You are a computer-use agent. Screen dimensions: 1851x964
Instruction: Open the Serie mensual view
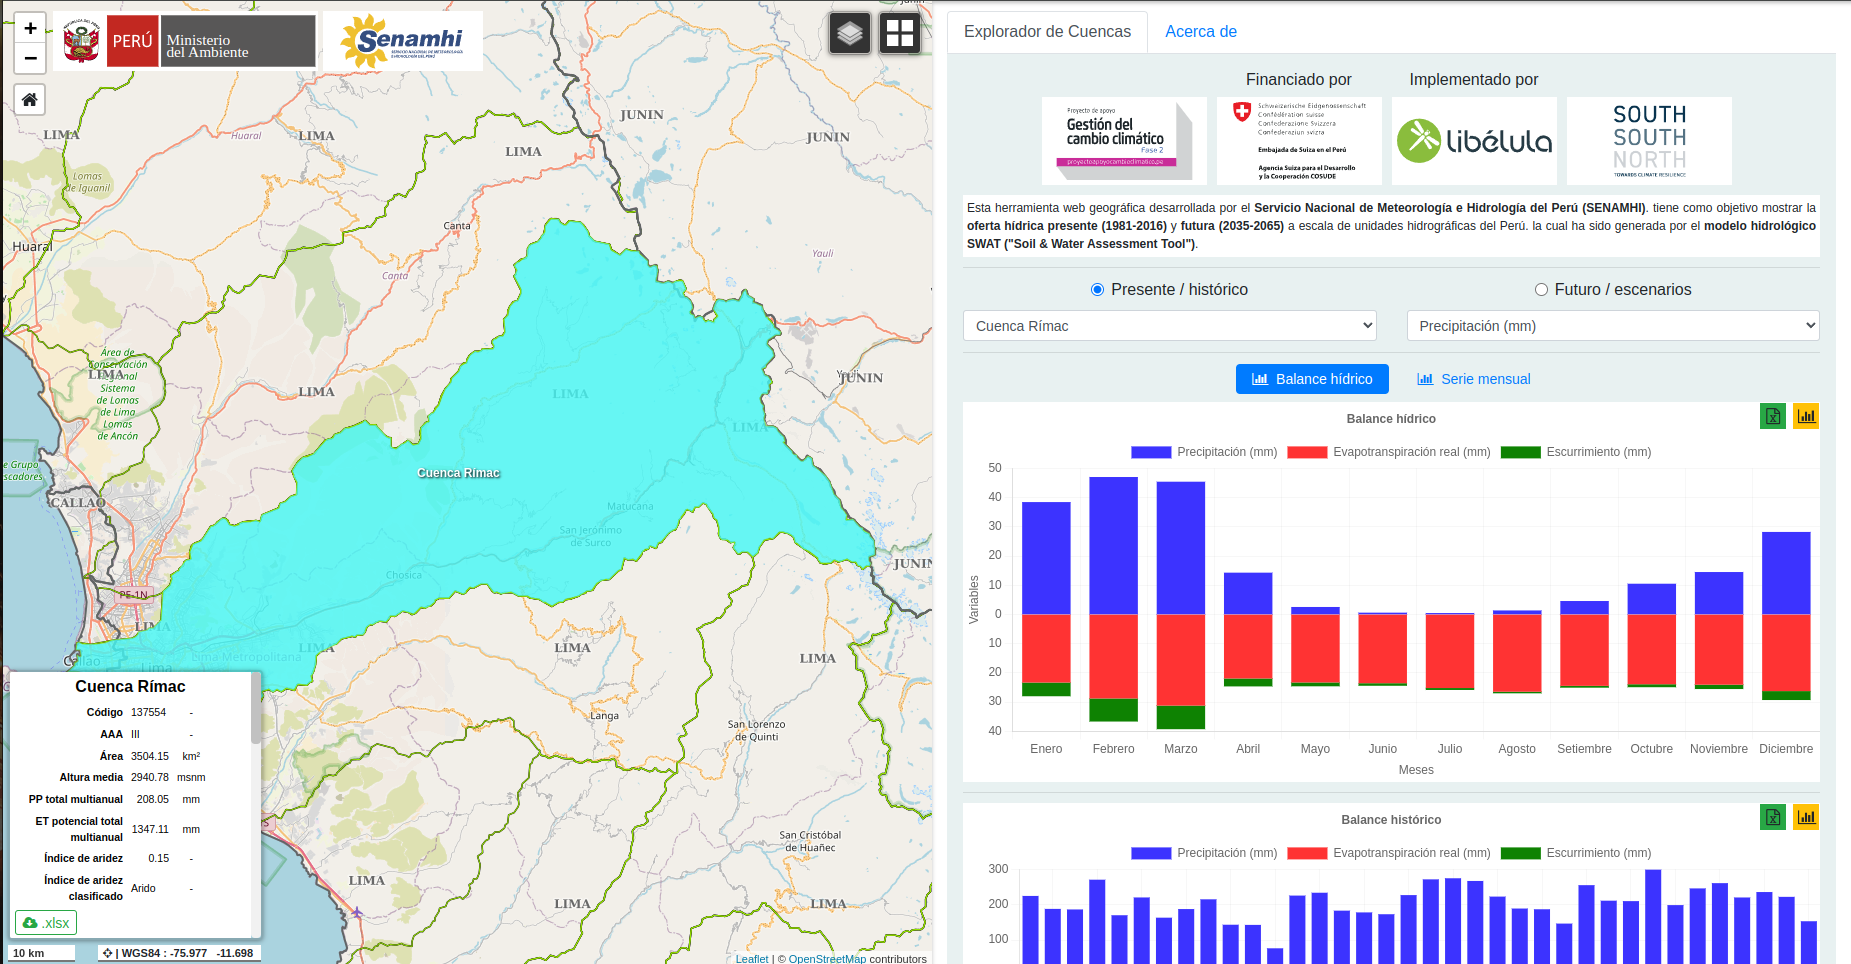coord(1473,379)
